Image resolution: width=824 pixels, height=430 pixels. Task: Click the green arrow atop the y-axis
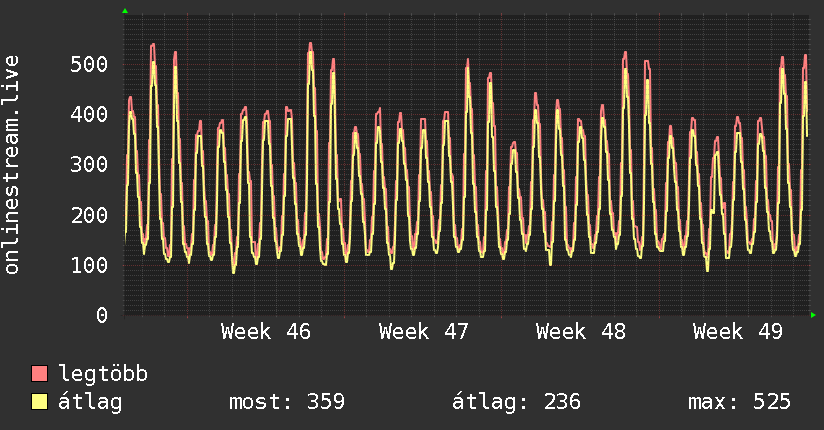125,11
